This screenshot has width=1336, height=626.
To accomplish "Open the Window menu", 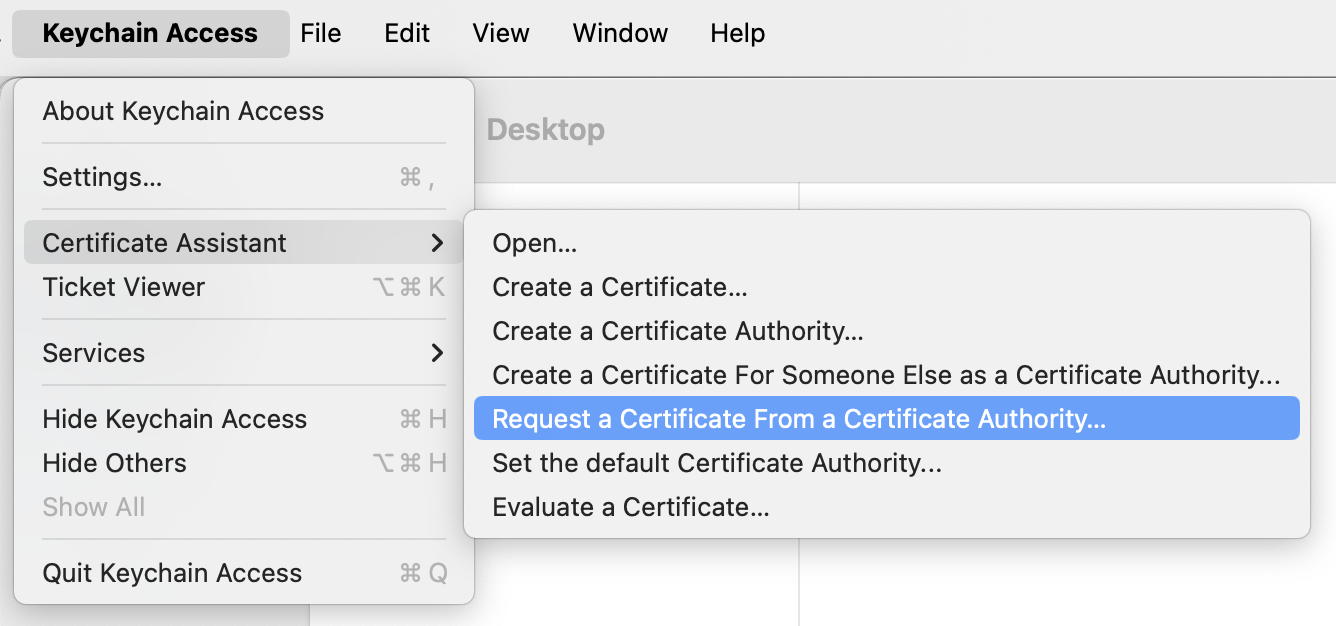I will click(620, 33).
